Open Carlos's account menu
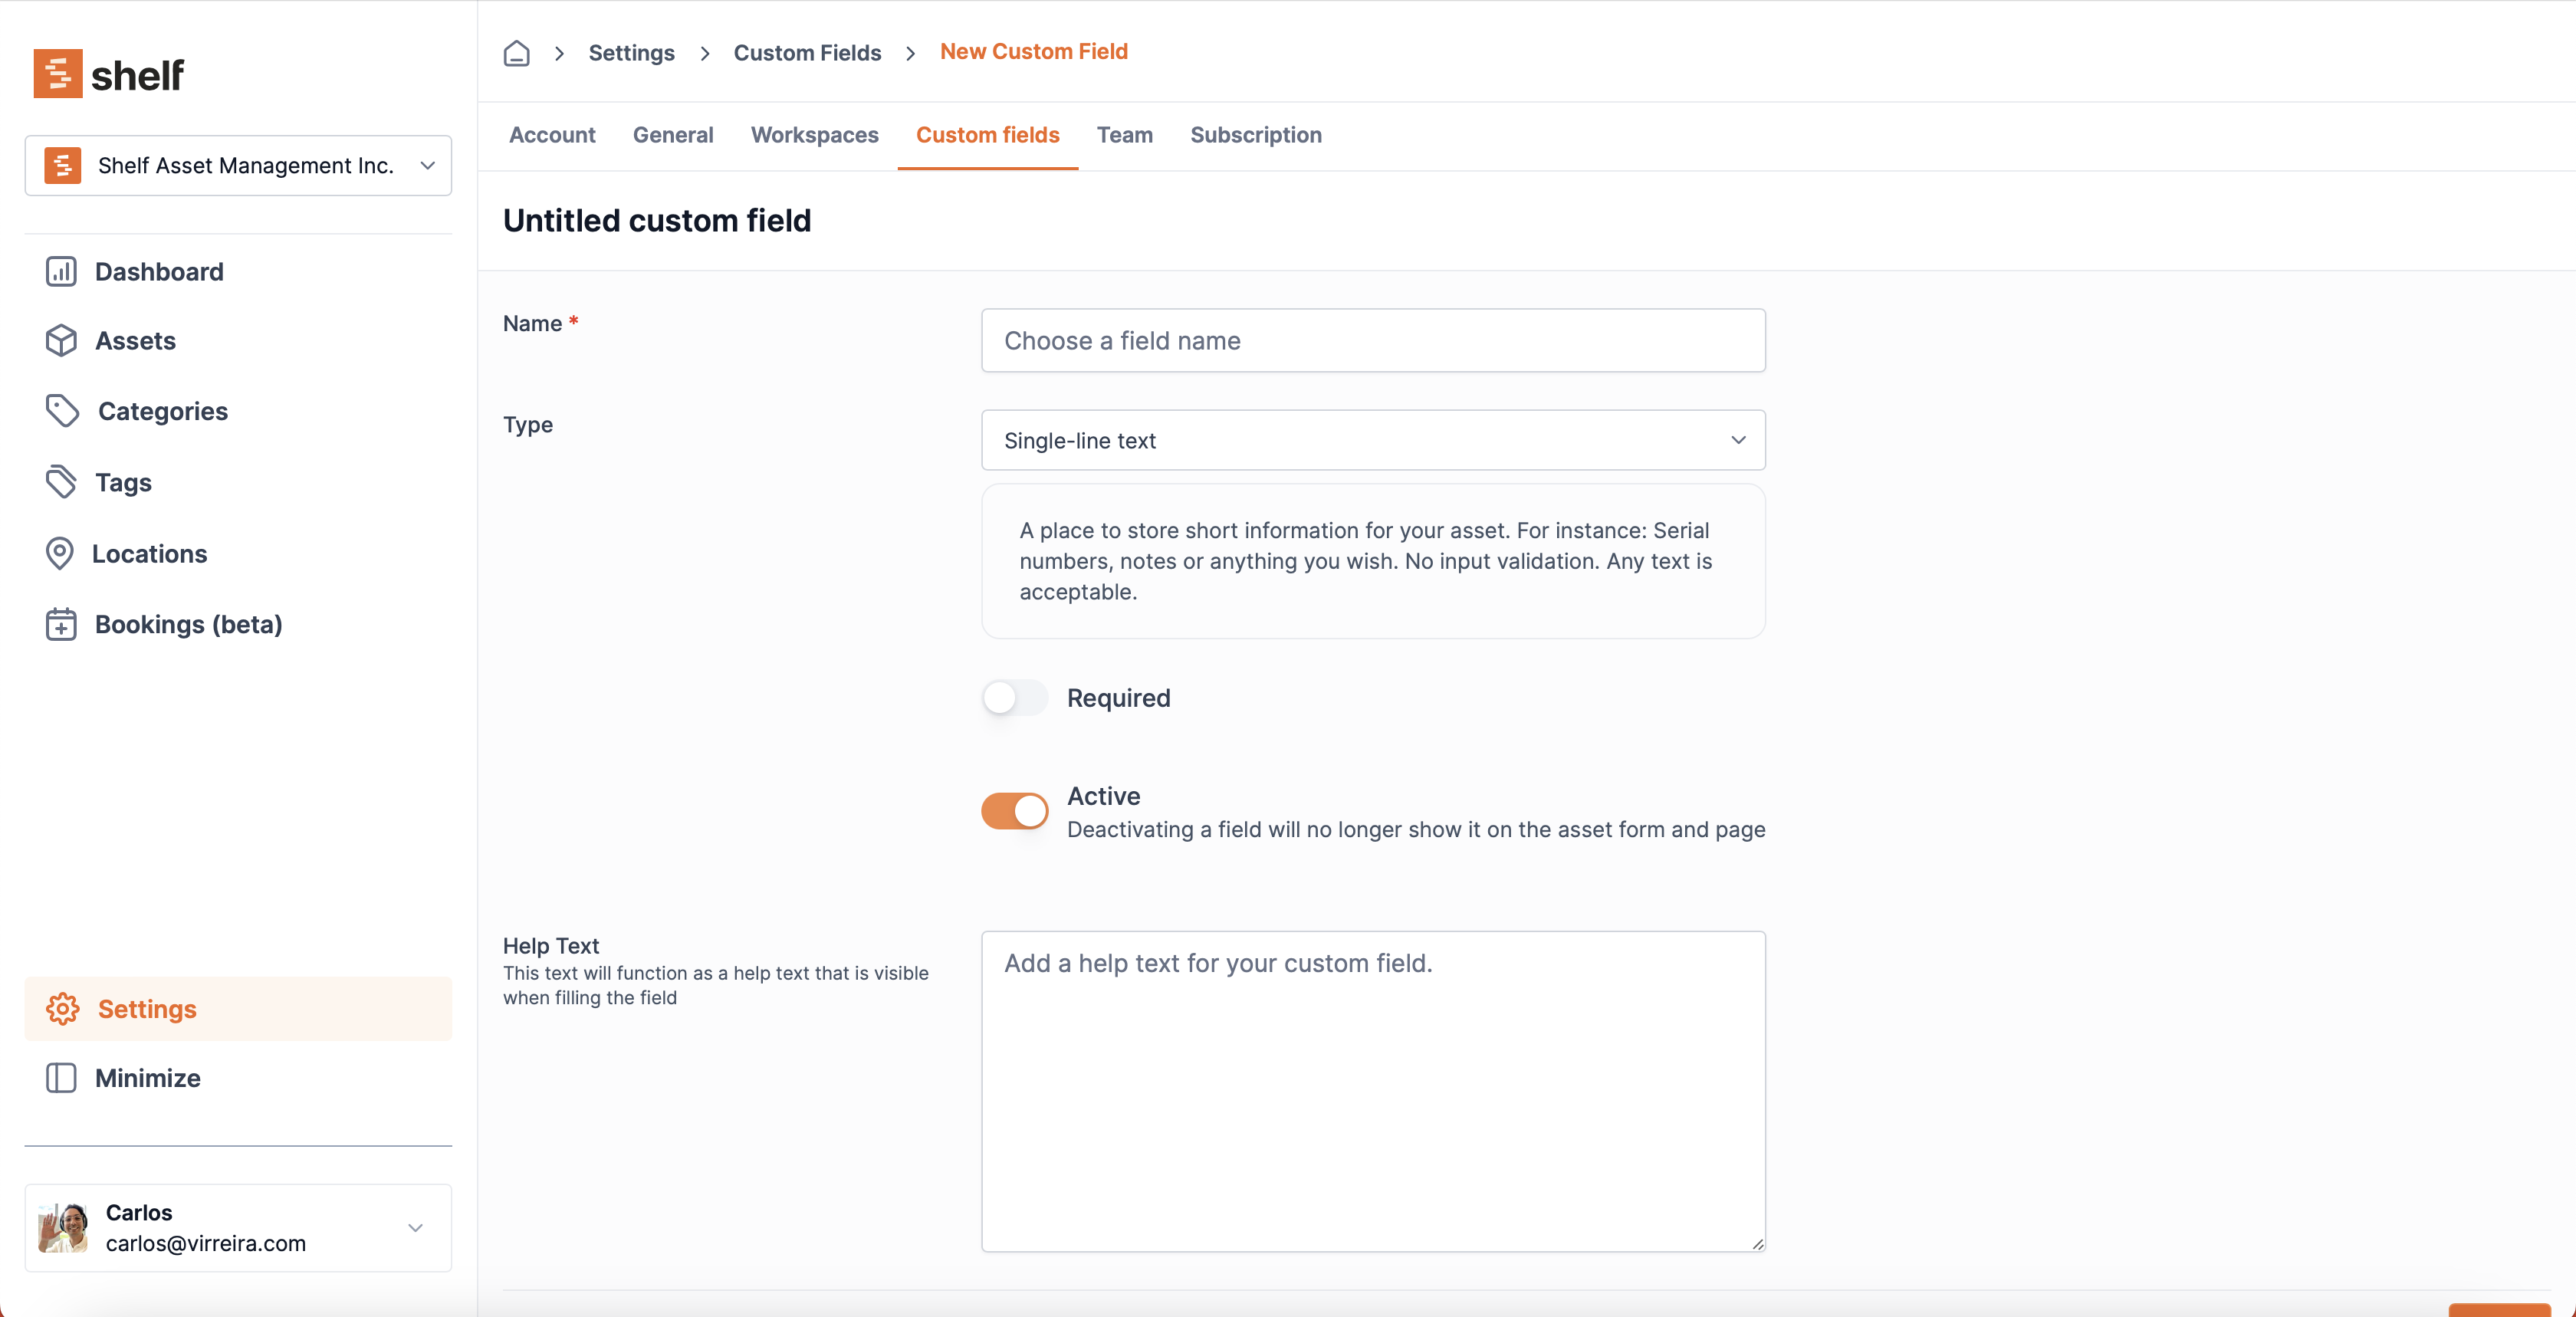 click(416, 1227)
